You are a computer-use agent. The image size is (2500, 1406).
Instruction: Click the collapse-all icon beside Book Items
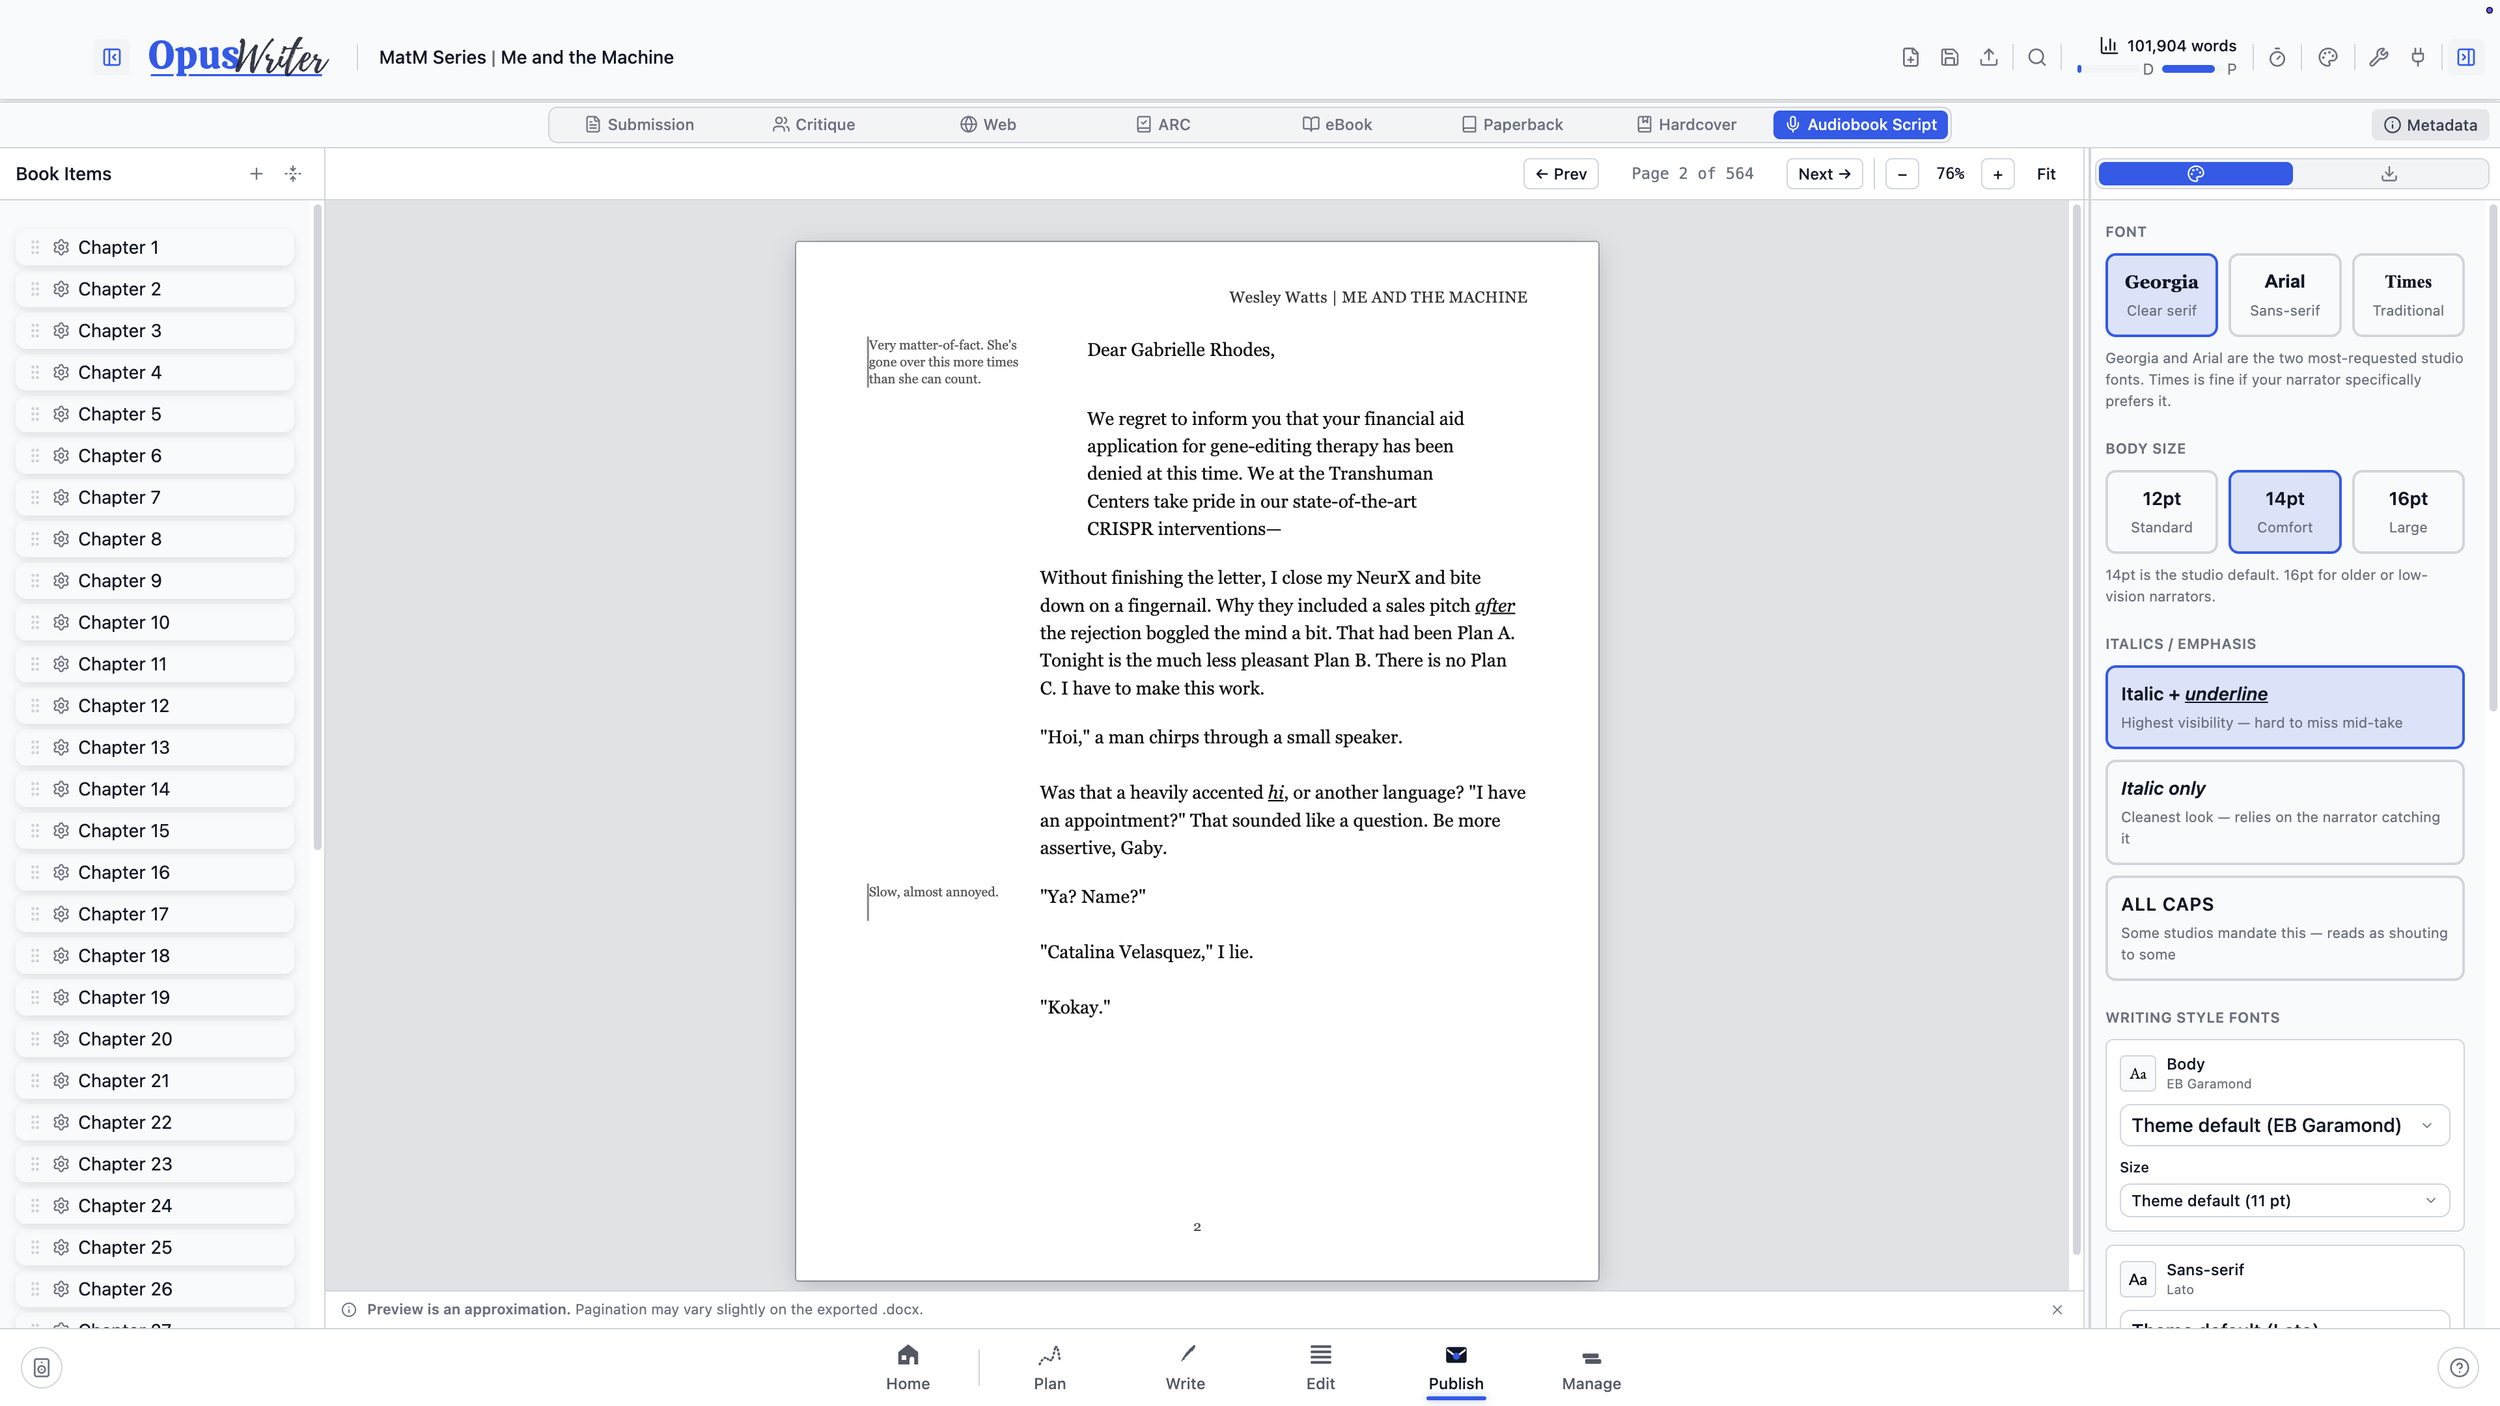tap(293, 174)
